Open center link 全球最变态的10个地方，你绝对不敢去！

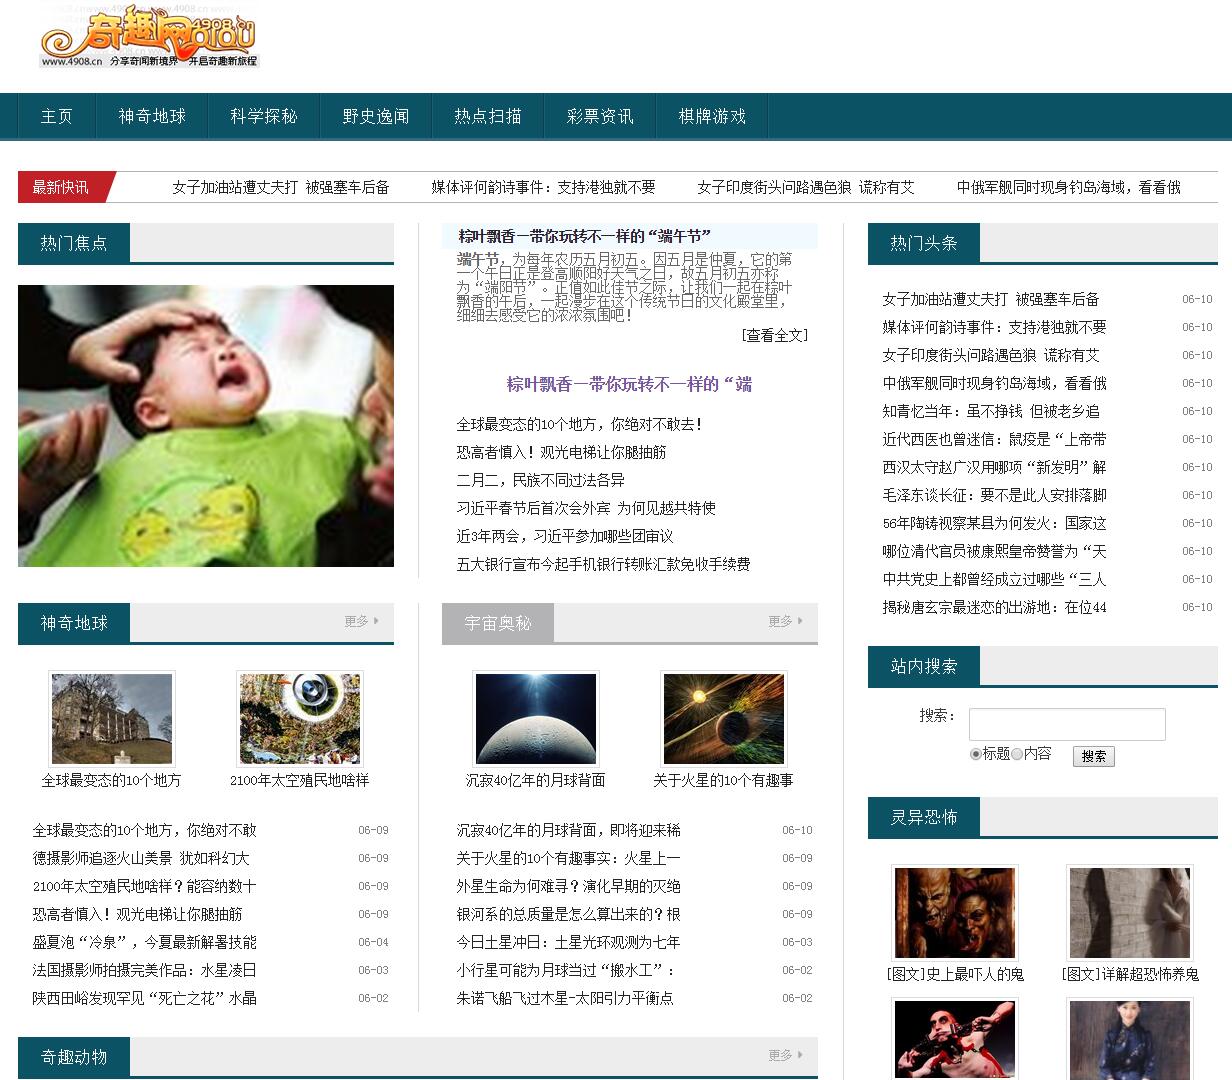pyautogui.click(x=580, y=424)
